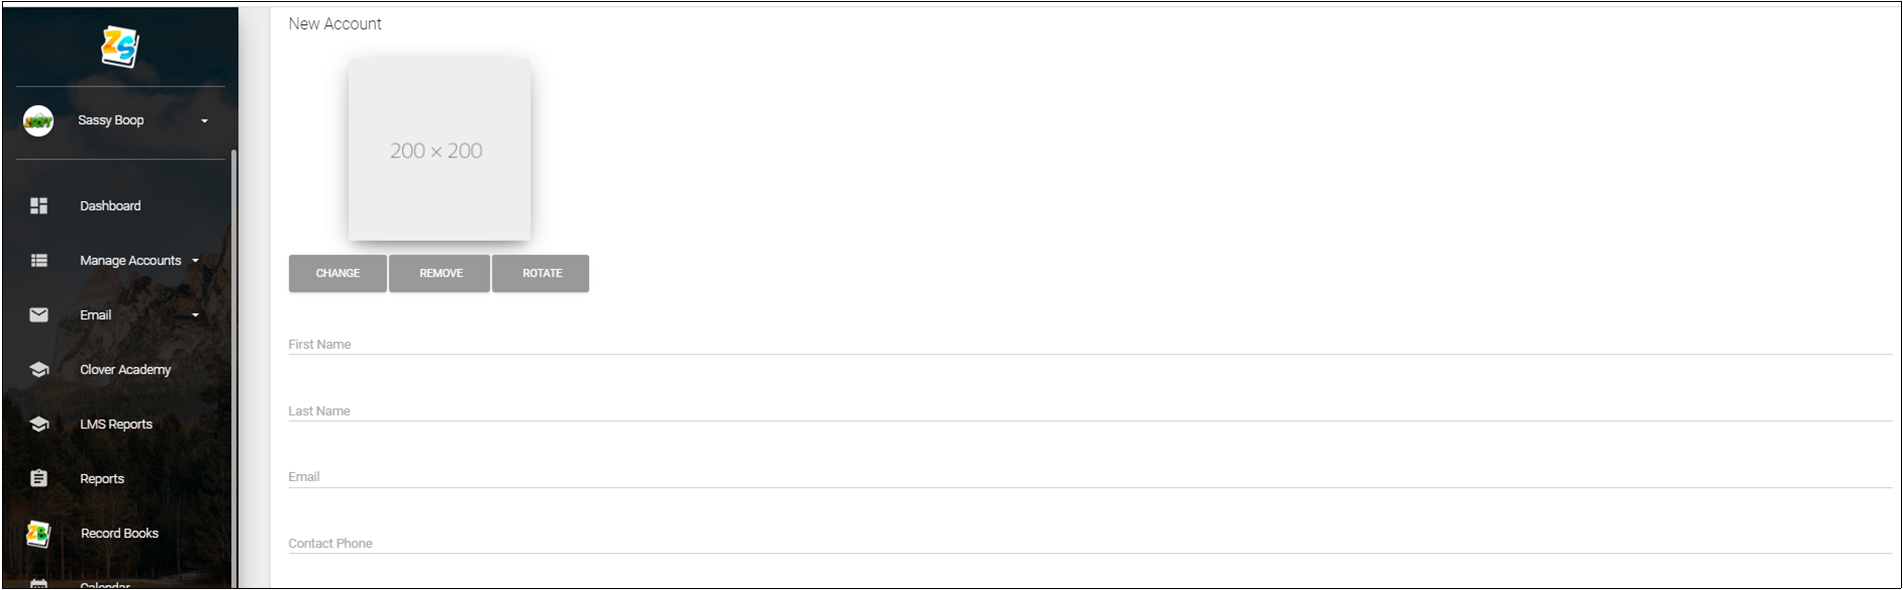
Task: Click the ZS logo at sidebar top
Action: [120, 46]
